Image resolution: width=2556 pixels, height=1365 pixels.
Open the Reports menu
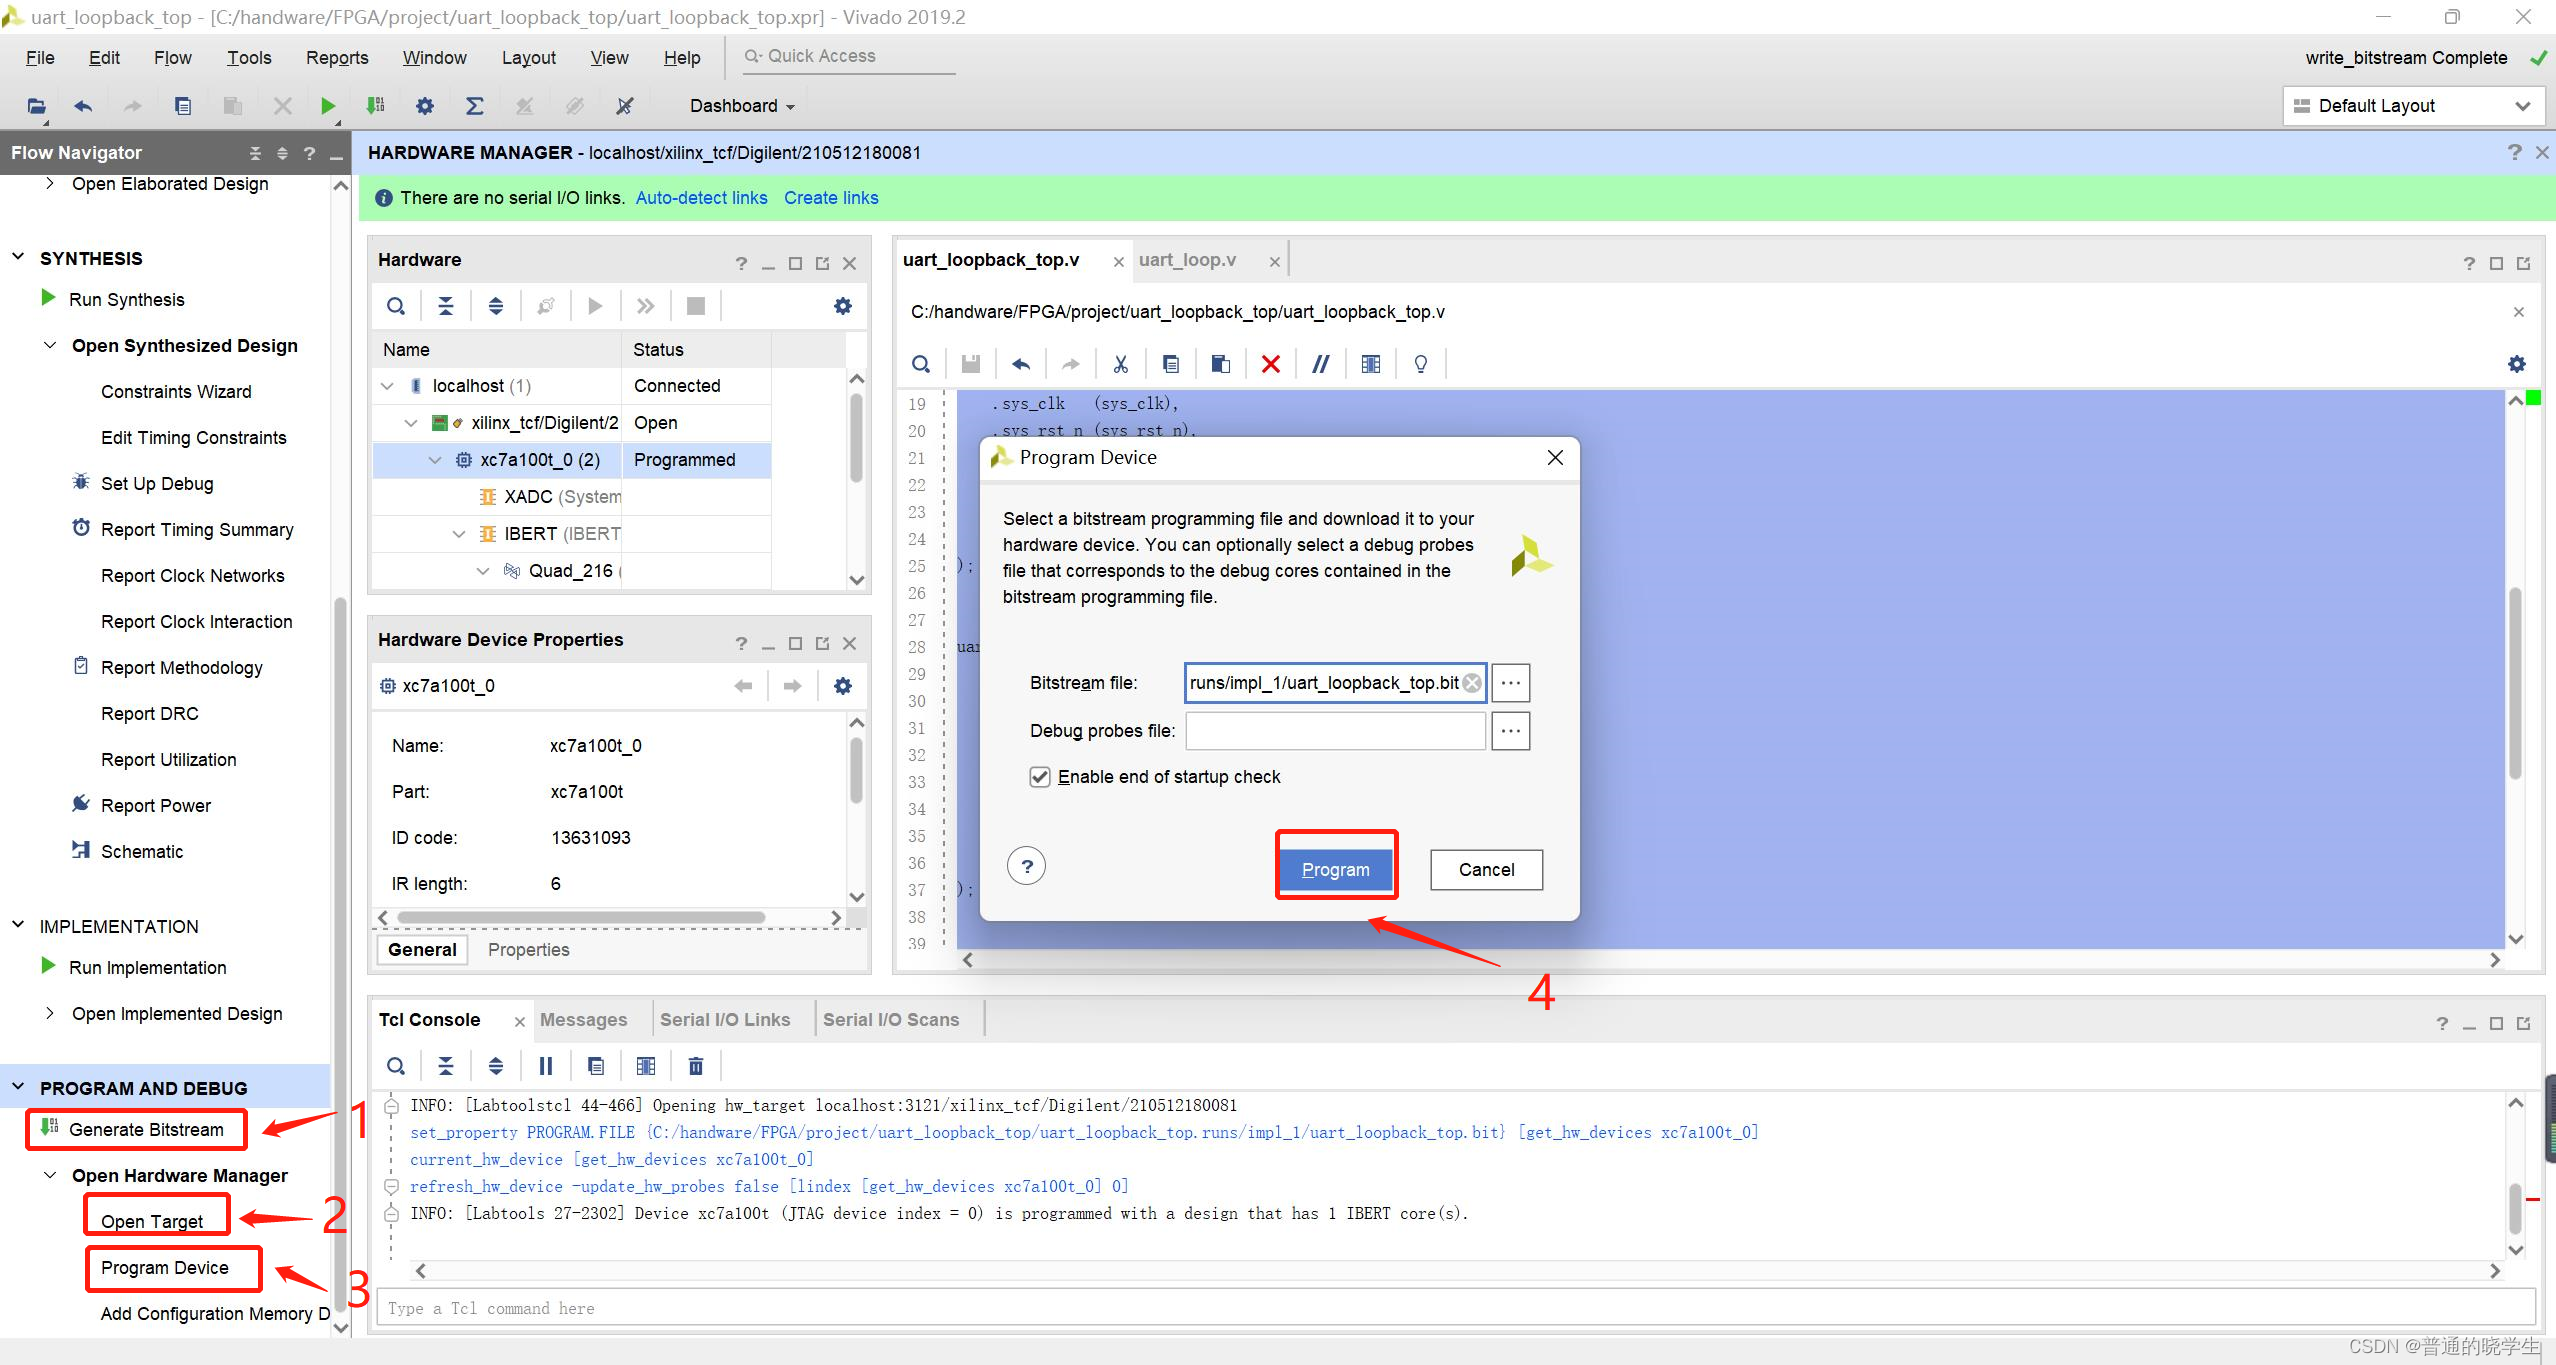coord(337,58)
